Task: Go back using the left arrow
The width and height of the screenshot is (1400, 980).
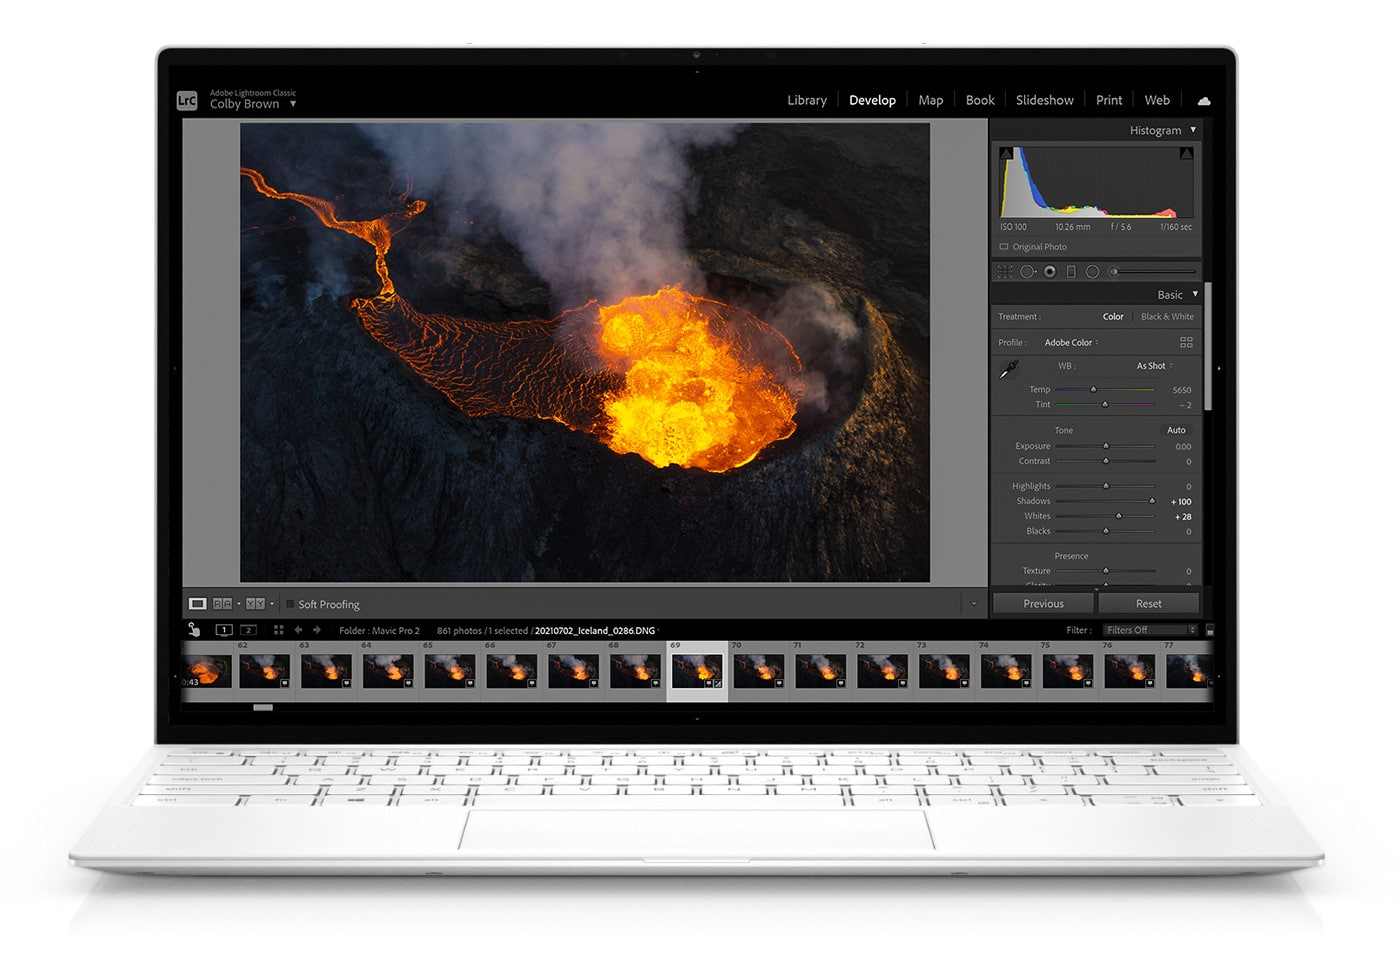Action: (298, 630)
